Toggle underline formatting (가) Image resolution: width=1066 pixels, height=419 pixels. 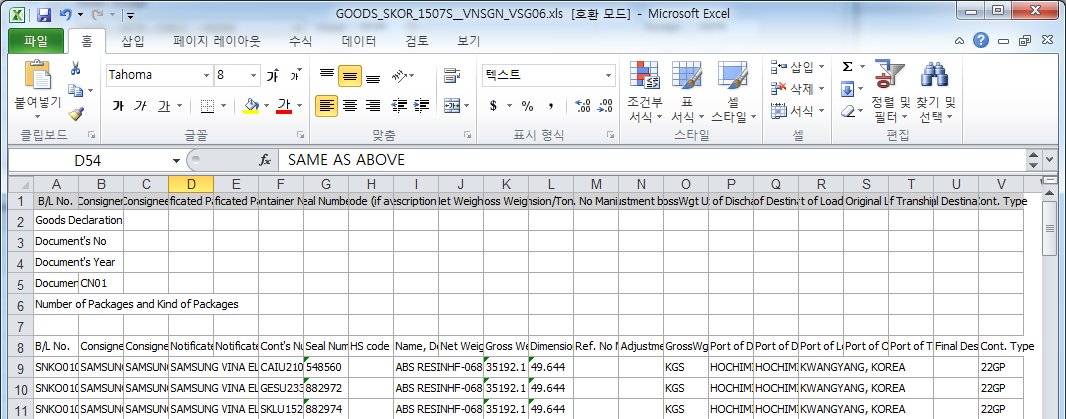[x=165, y=106]
